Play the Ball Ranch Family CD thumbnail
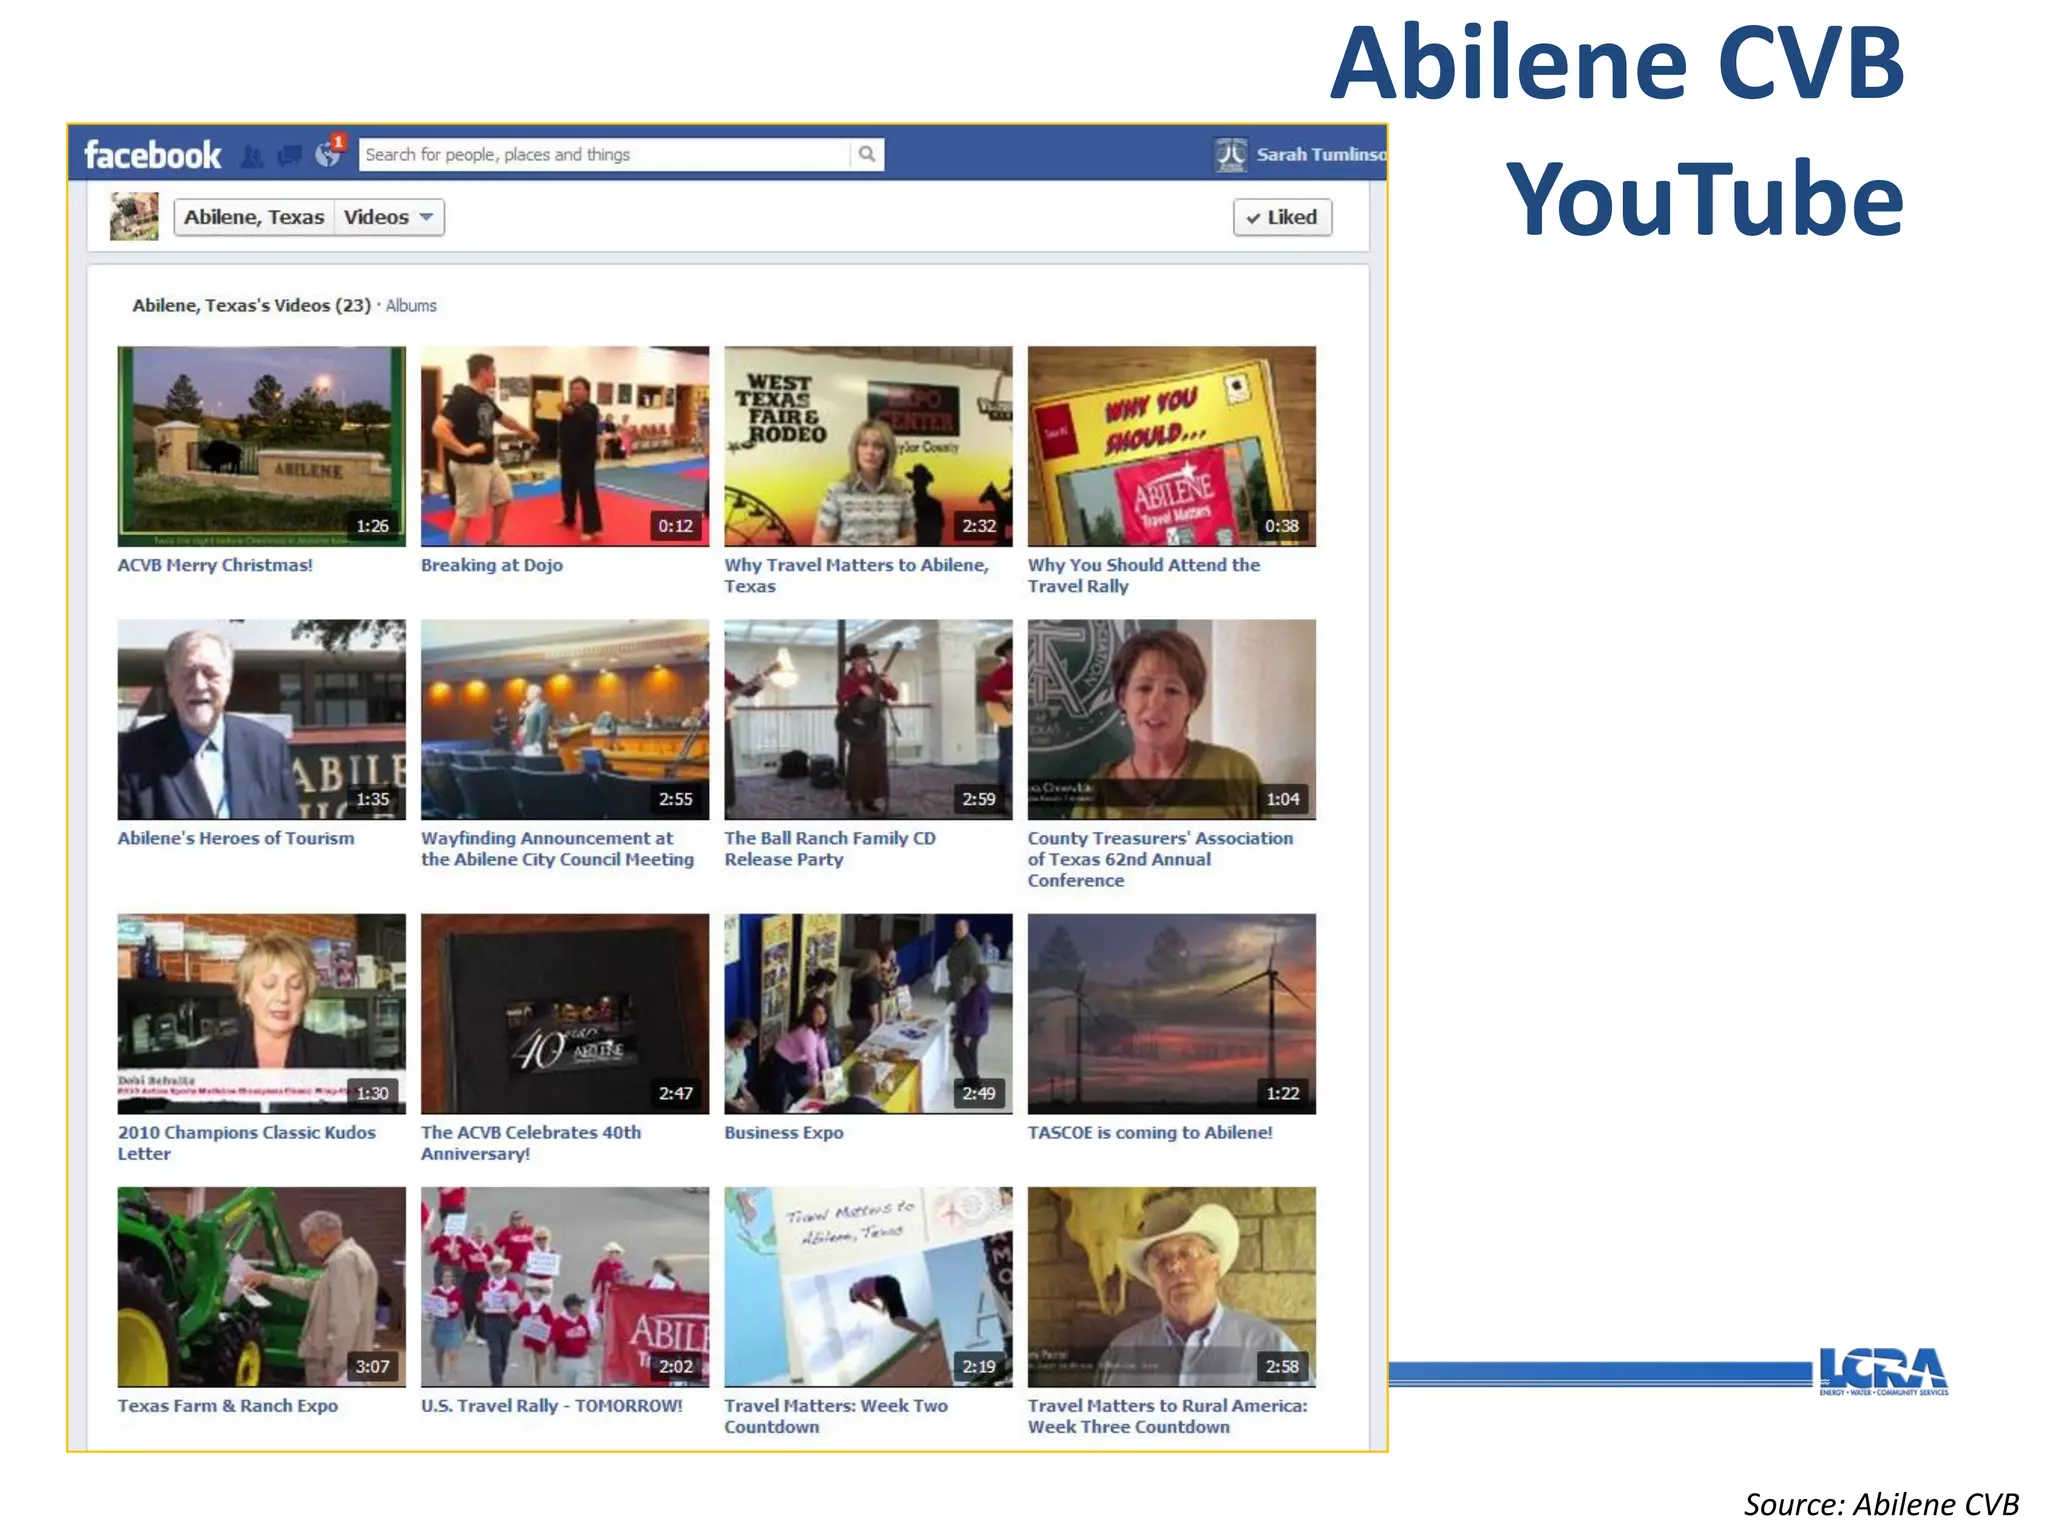2048x1536 pixels. (x=868, y=719)
